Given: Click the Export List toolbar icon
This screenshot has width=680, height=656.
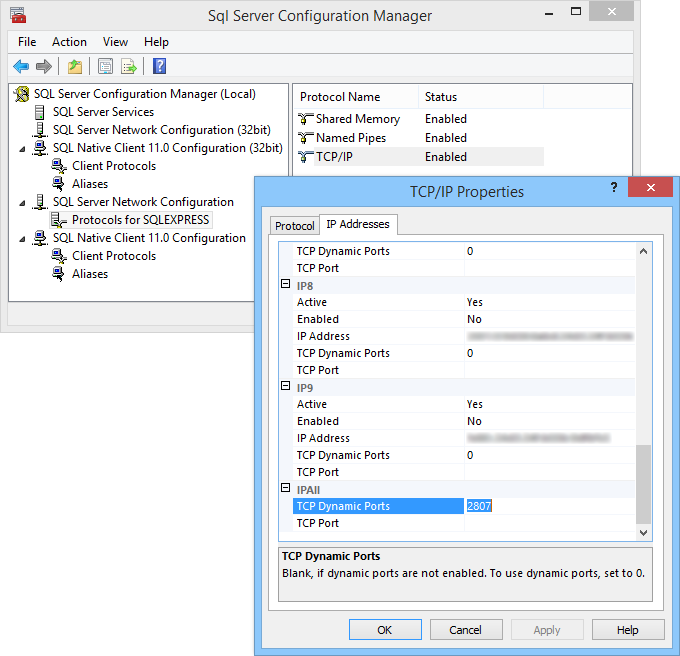Looking at the screenshot, I should point(129,66).
